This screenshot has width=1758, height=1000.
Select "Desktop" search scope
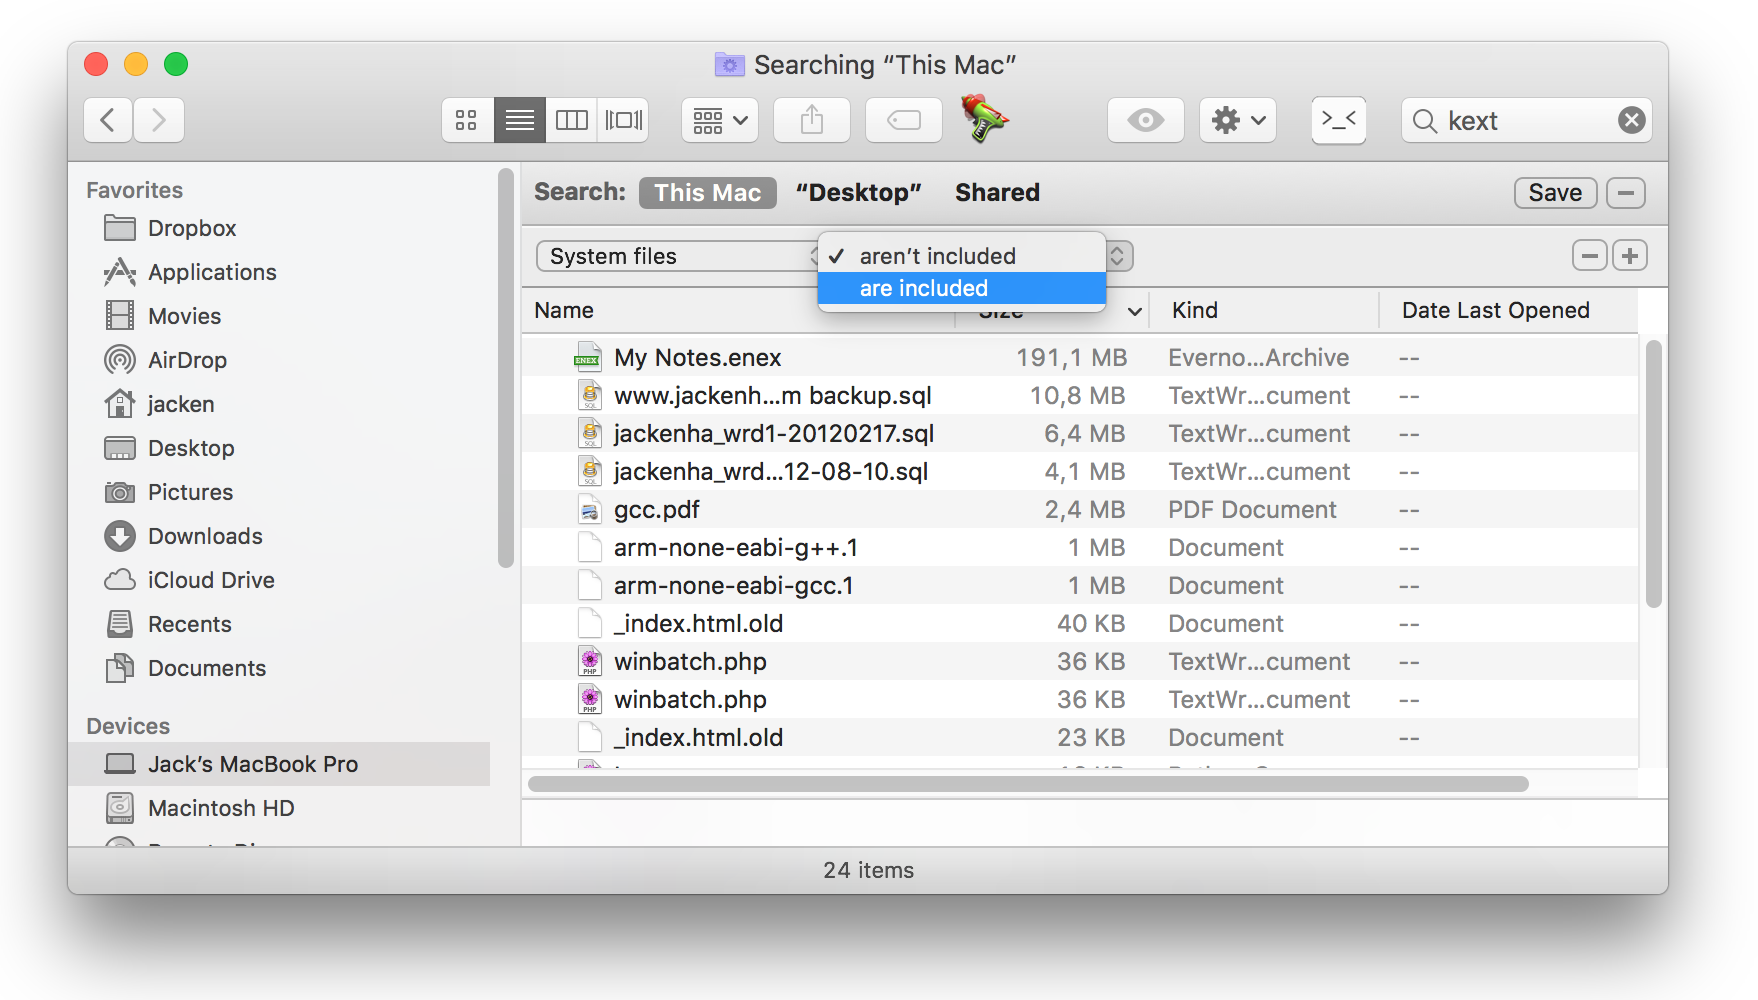tap(858, 193)
